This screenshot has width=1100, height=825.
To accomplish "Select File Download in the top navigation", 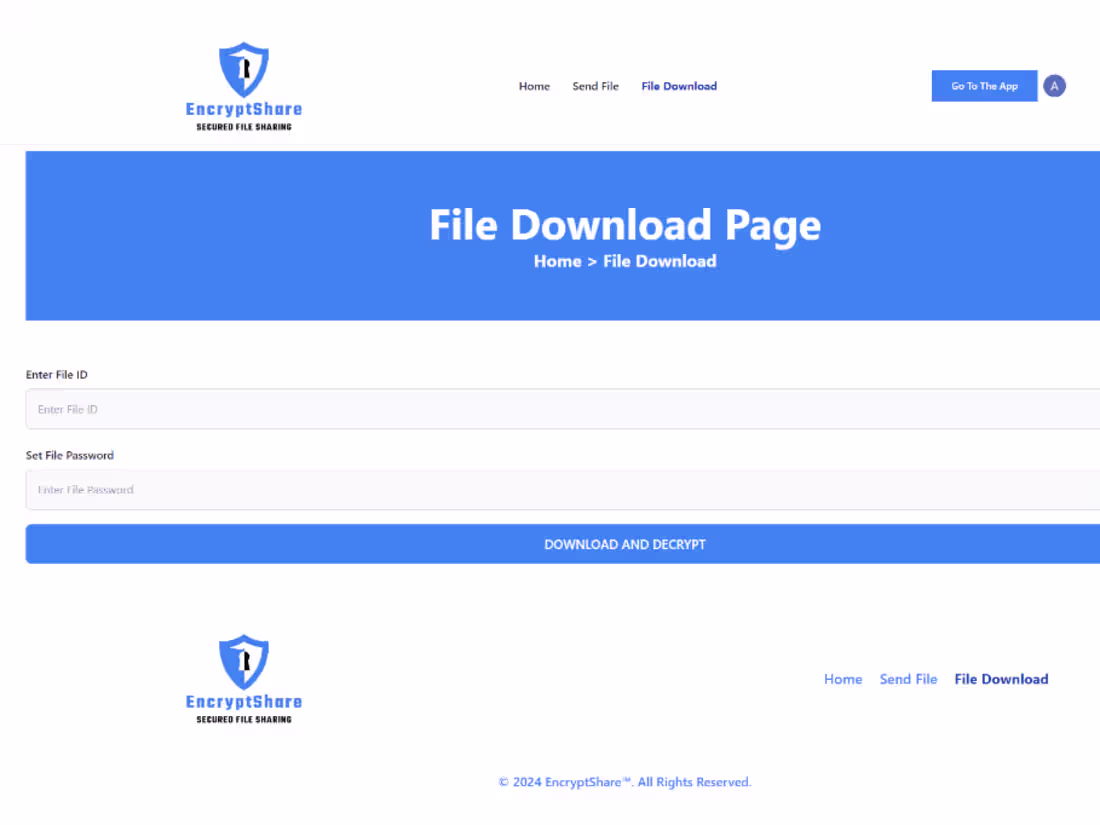I will pyautogui.click(x=679, y=86).
